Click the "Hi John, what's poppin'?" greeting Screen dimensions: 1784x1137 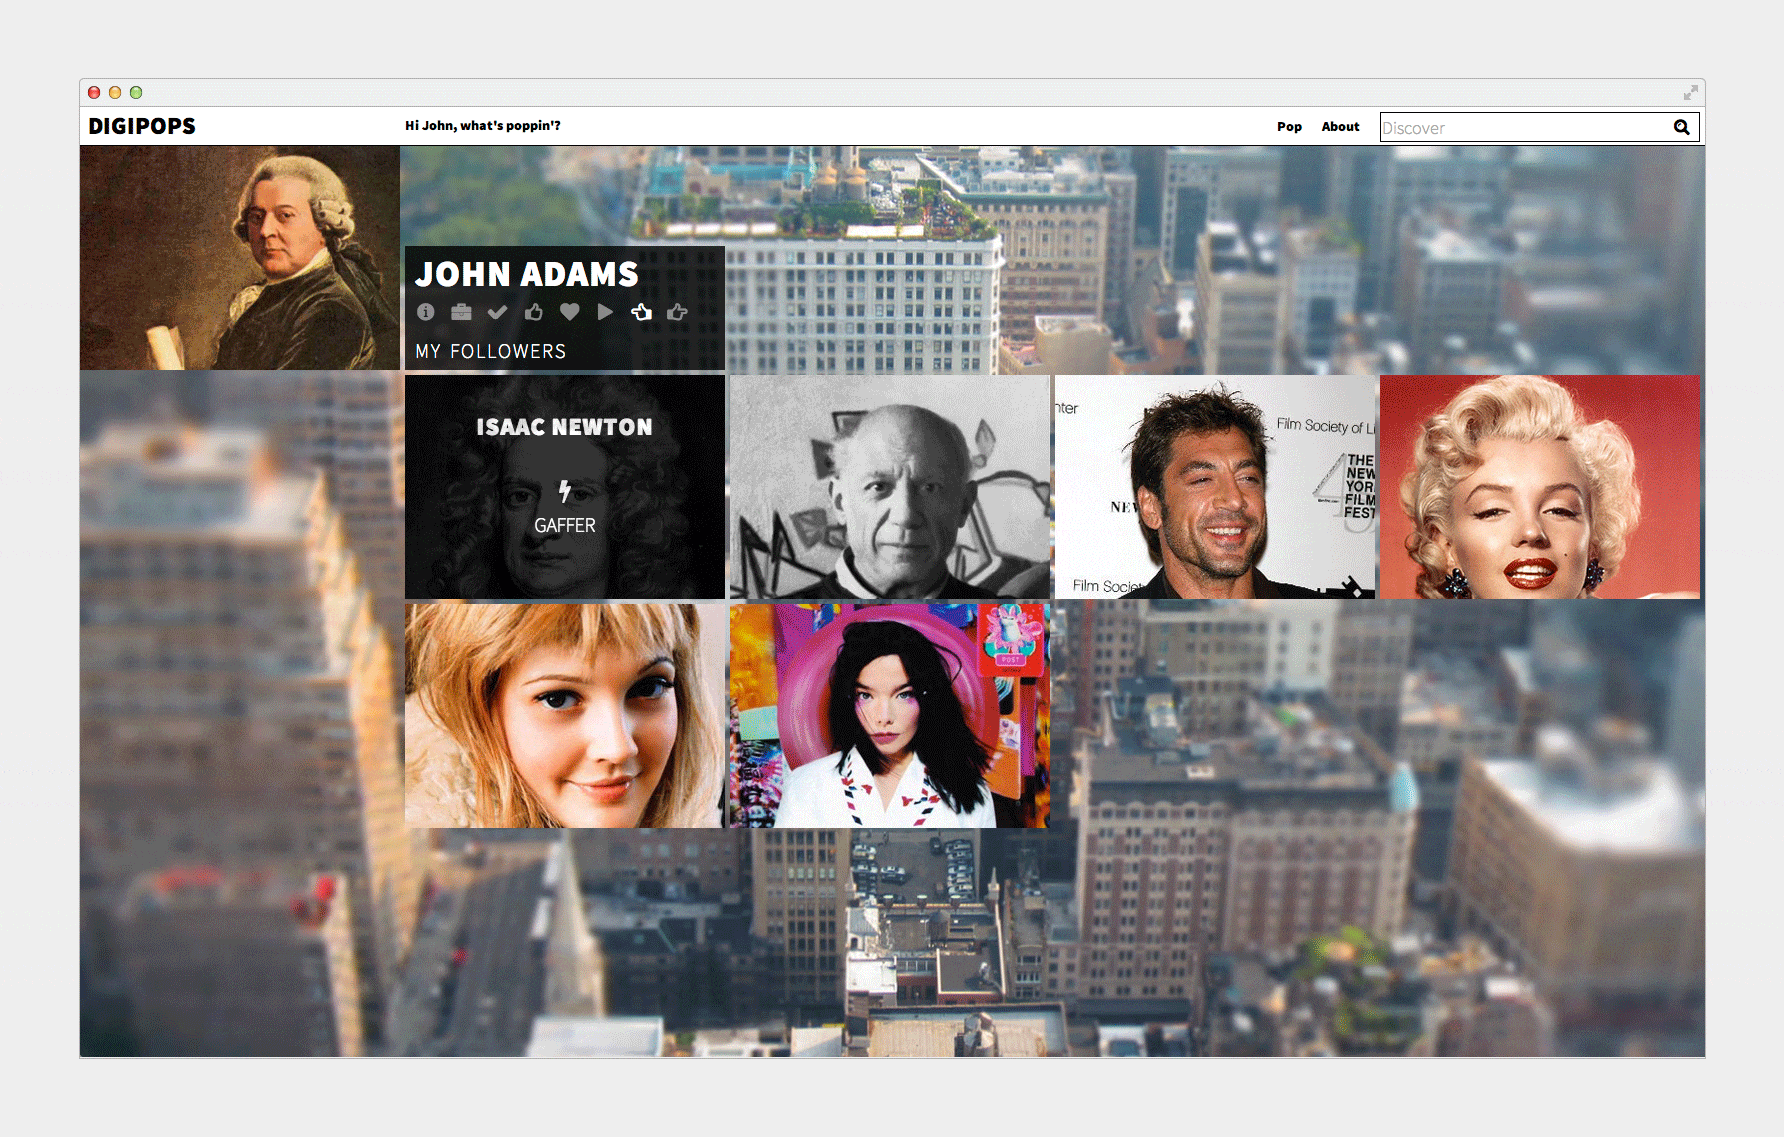(483, 126)
